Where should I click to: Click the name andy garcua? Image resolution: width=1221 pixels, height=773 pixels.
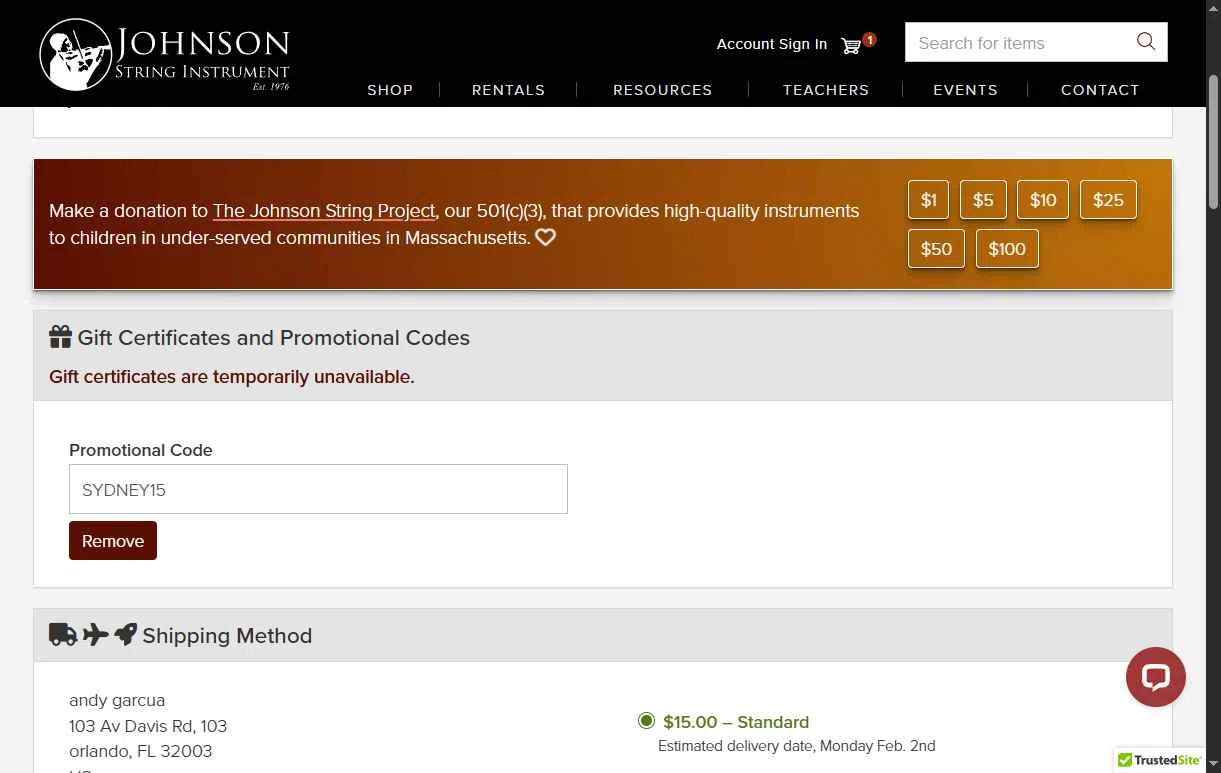(117, 700)
